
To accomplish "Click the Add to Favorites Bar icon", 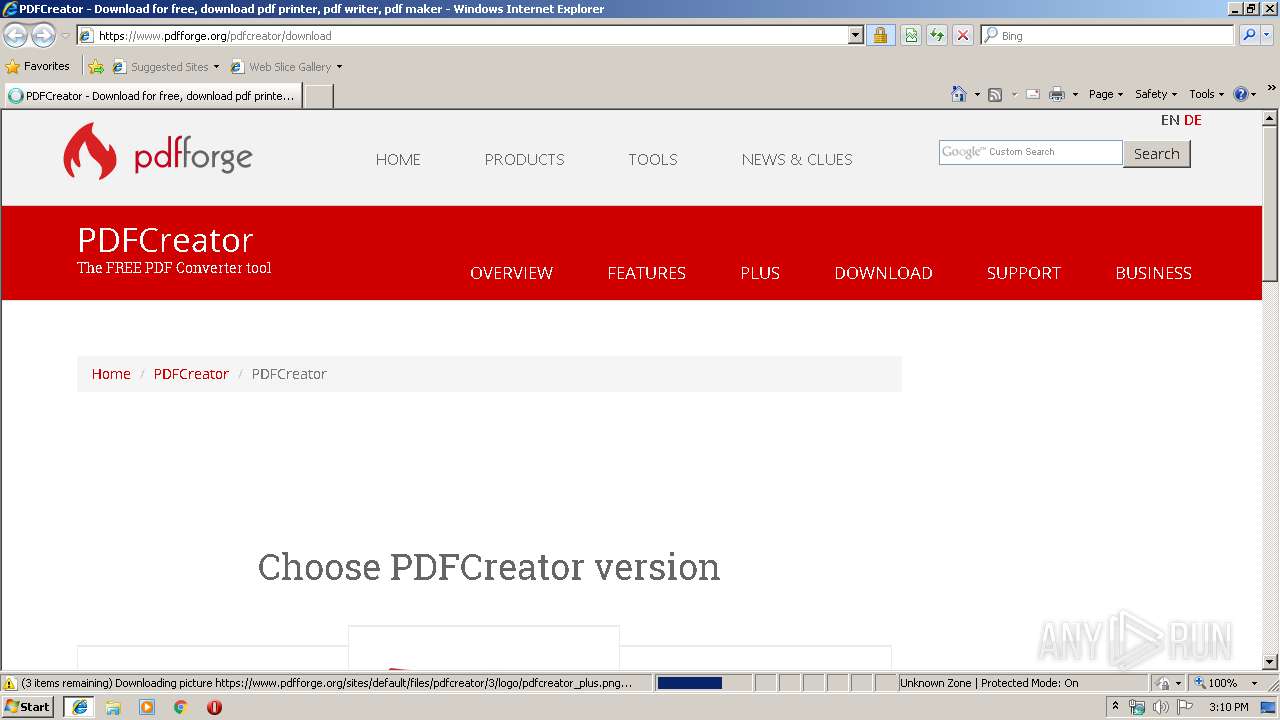I will point(96,67).
